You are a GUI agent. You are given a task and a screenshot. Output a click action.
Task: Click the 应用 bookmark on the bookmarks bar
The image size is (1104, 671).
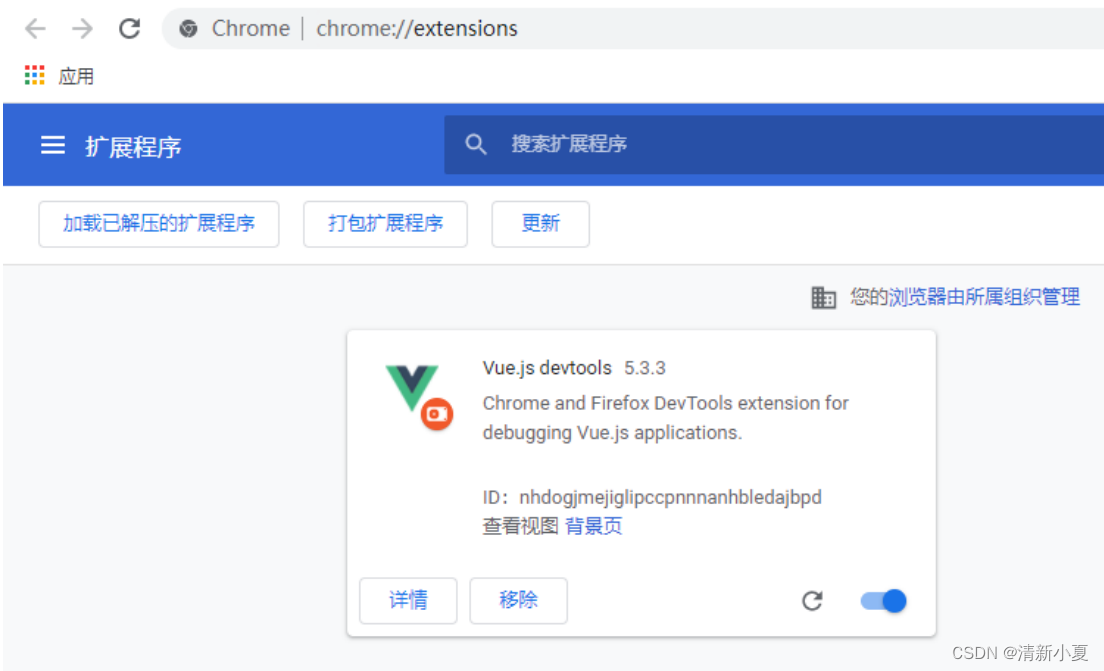coord(79,75)
